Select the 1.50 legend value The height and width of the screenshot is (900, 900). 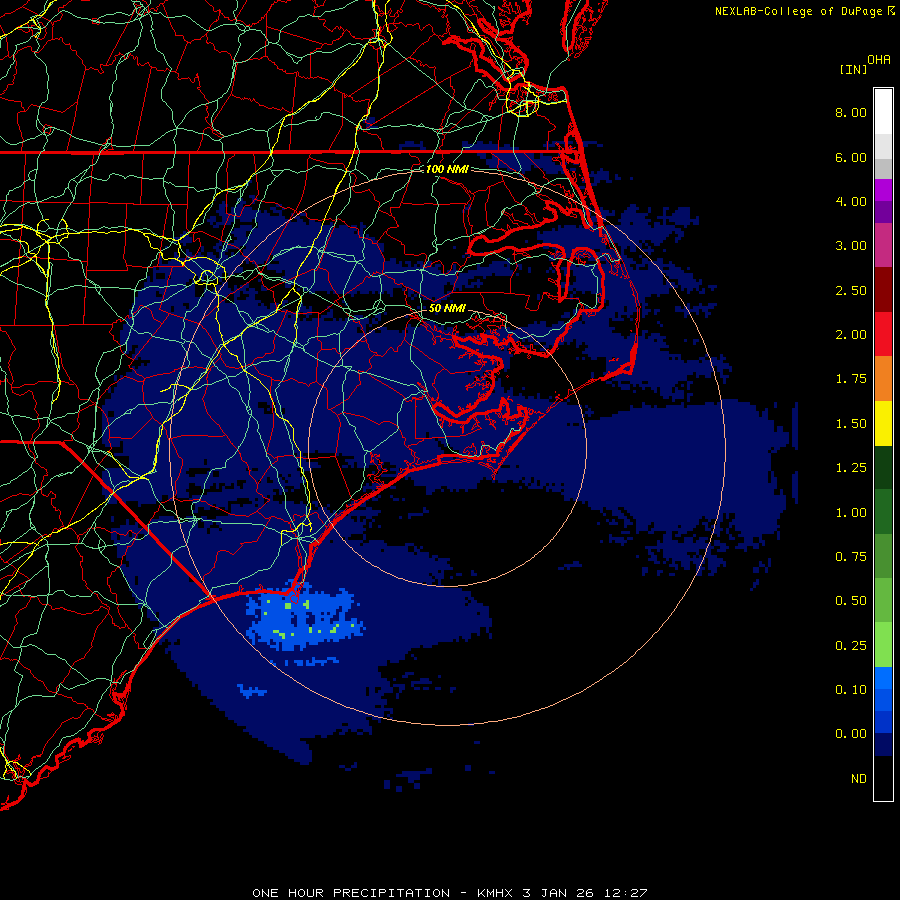(851, 424)
